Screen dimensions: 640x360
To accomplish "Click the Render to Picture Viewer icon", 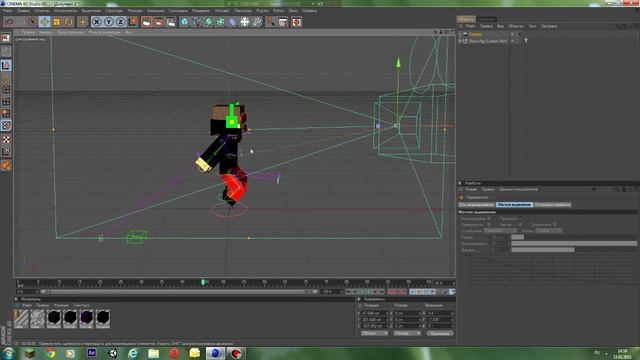I will pos(158,22).
